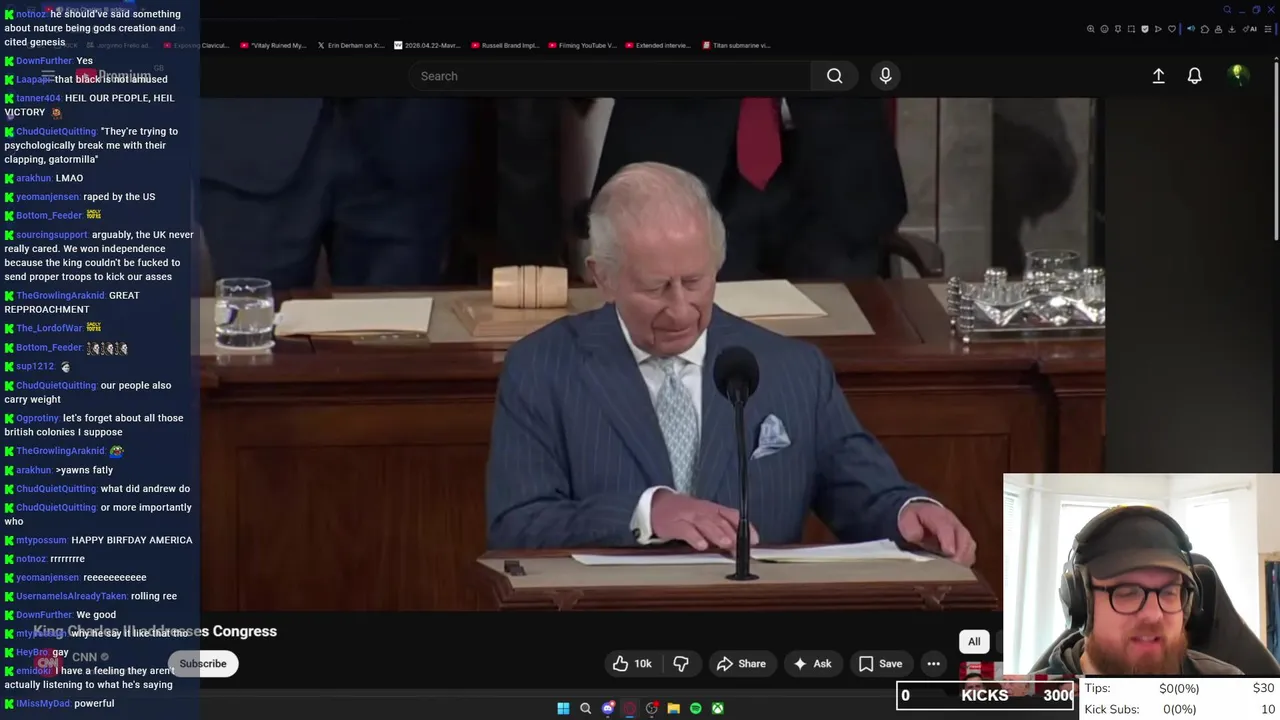Open Windows taskbar search

(x=586, y=709)
